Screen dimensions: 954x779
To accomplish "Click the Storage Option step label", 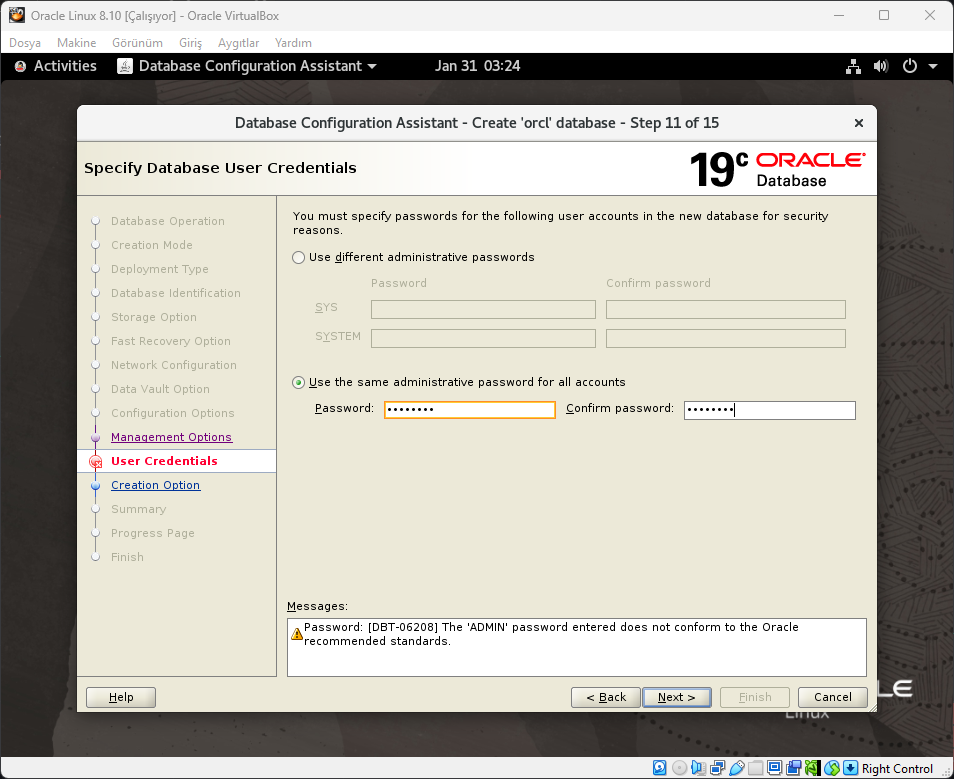I will tap(154, 317).
